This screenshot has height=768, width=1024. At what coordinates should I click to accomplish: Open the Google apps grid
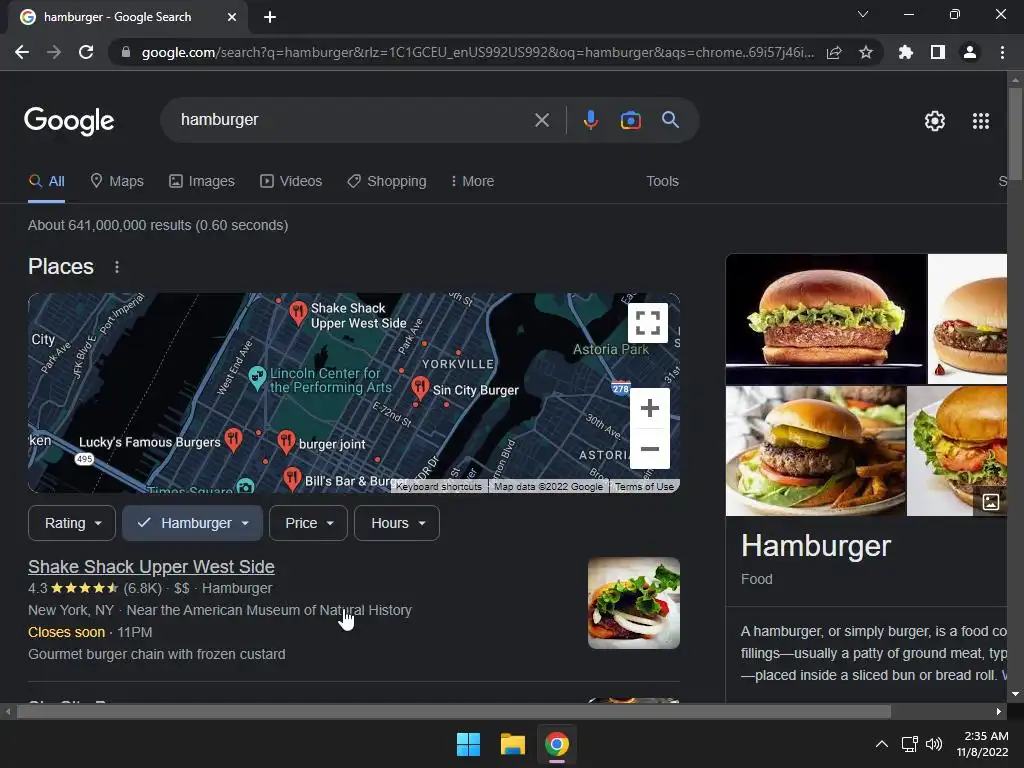(981, 121)
